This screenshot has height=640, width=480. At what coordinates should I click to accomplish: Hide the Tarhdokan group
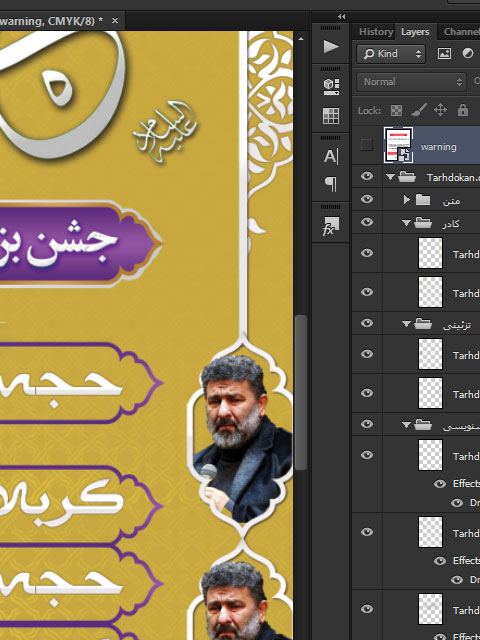(367, 176)
